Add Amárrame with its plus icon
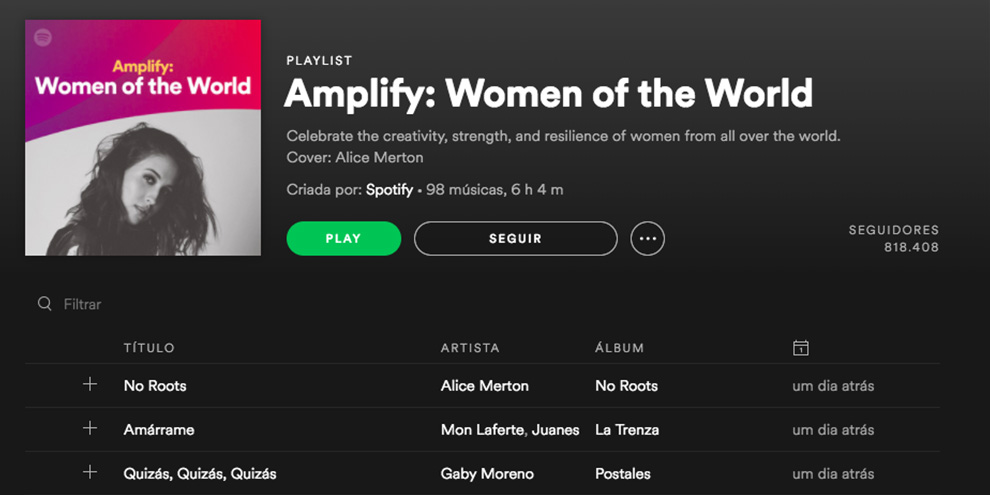Screen dimensions: 990x495 coord(90,428)
